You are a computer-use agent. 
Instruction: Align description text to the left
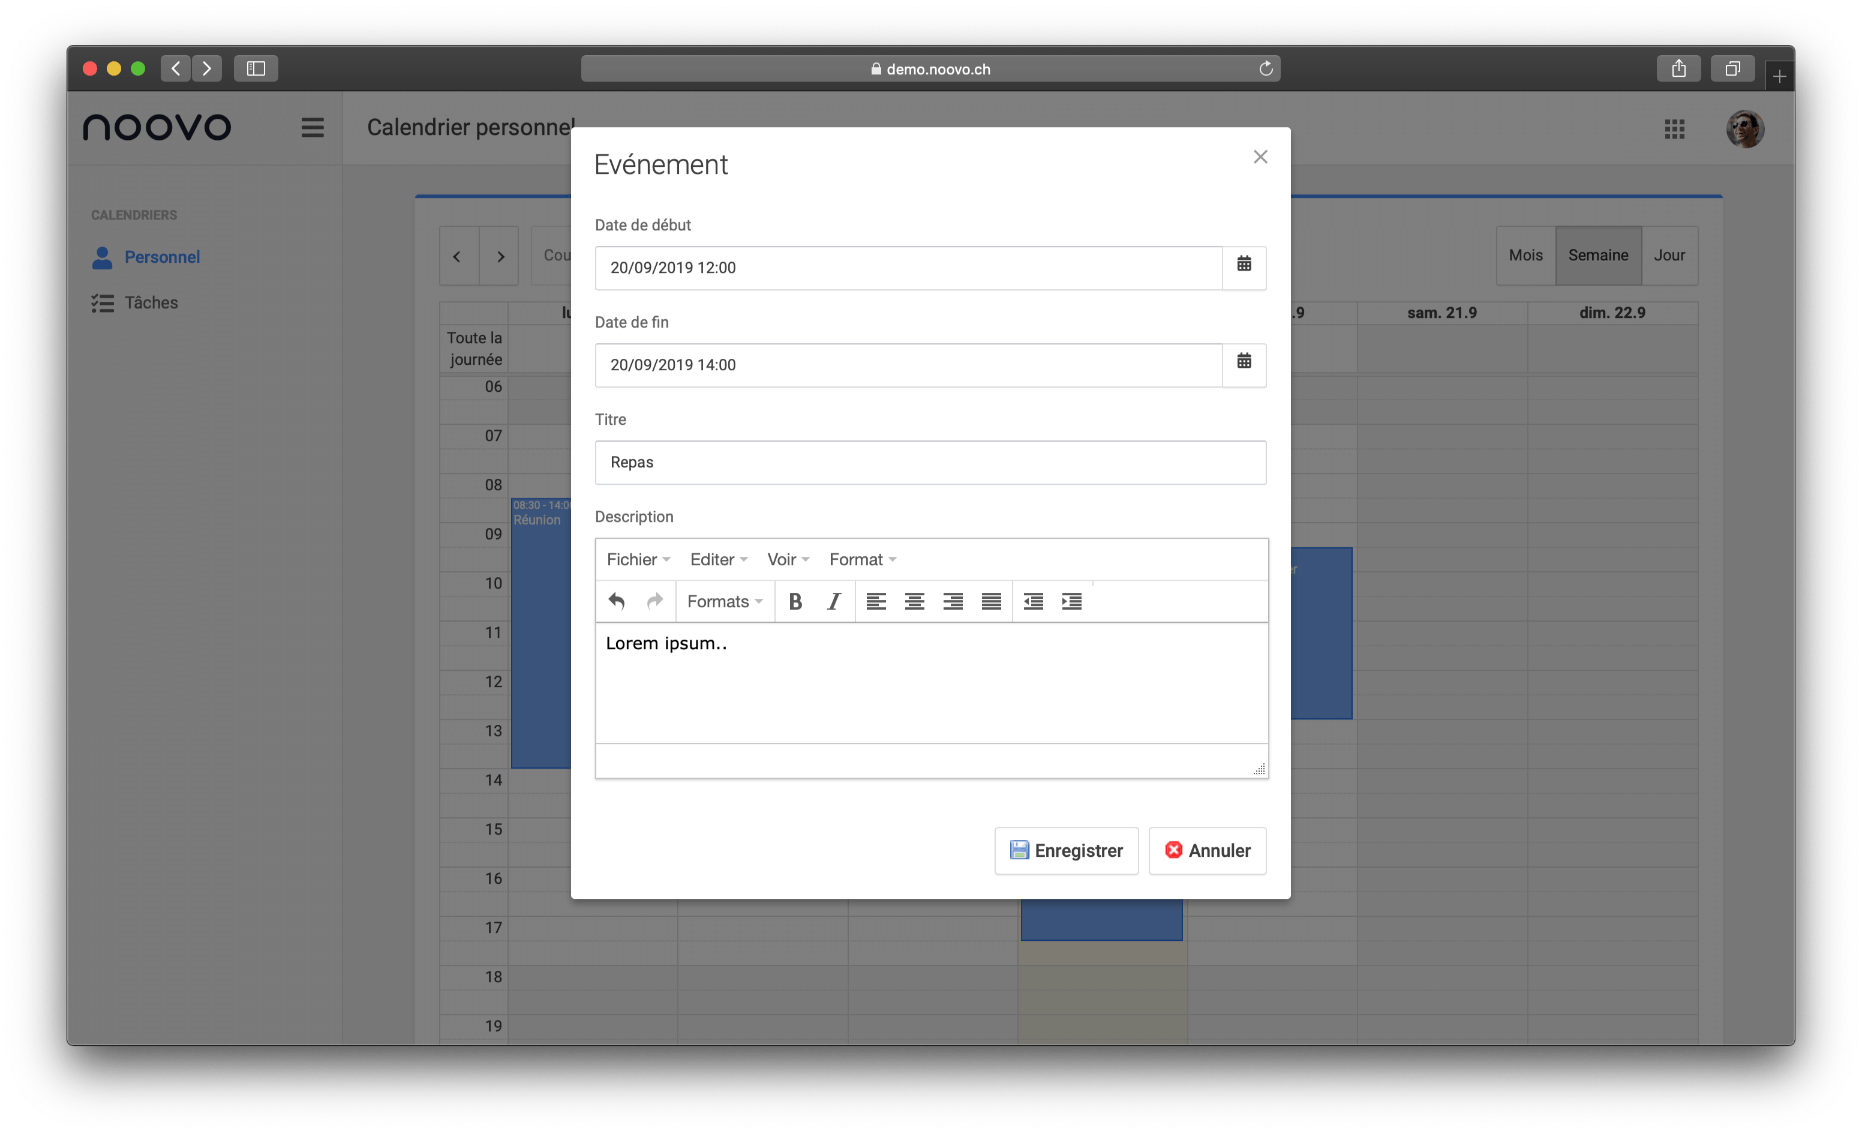coord(876,601)
